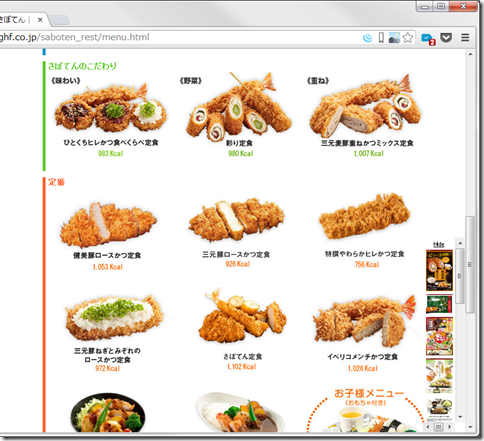
Task: Open the green banner thumbnail in side panel
Action: pyautogui.click(x=439, y=304)
